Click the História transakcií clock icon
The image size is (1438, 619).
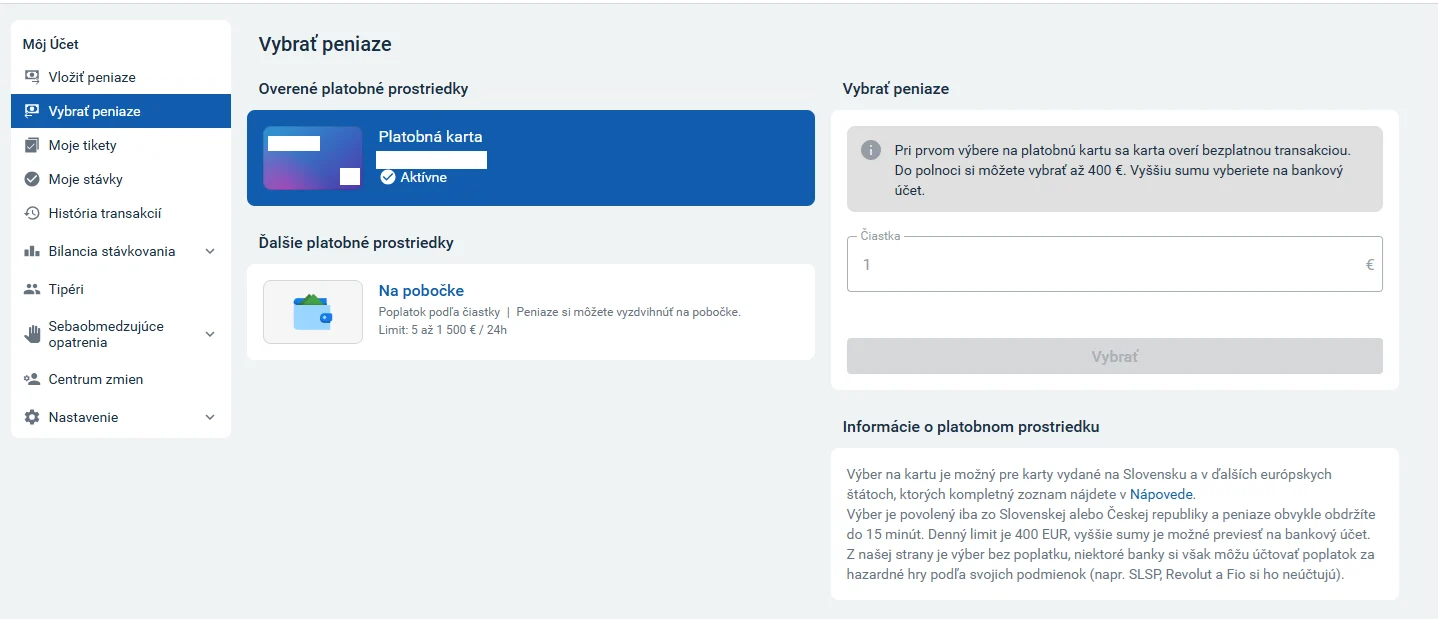[31, 213]
